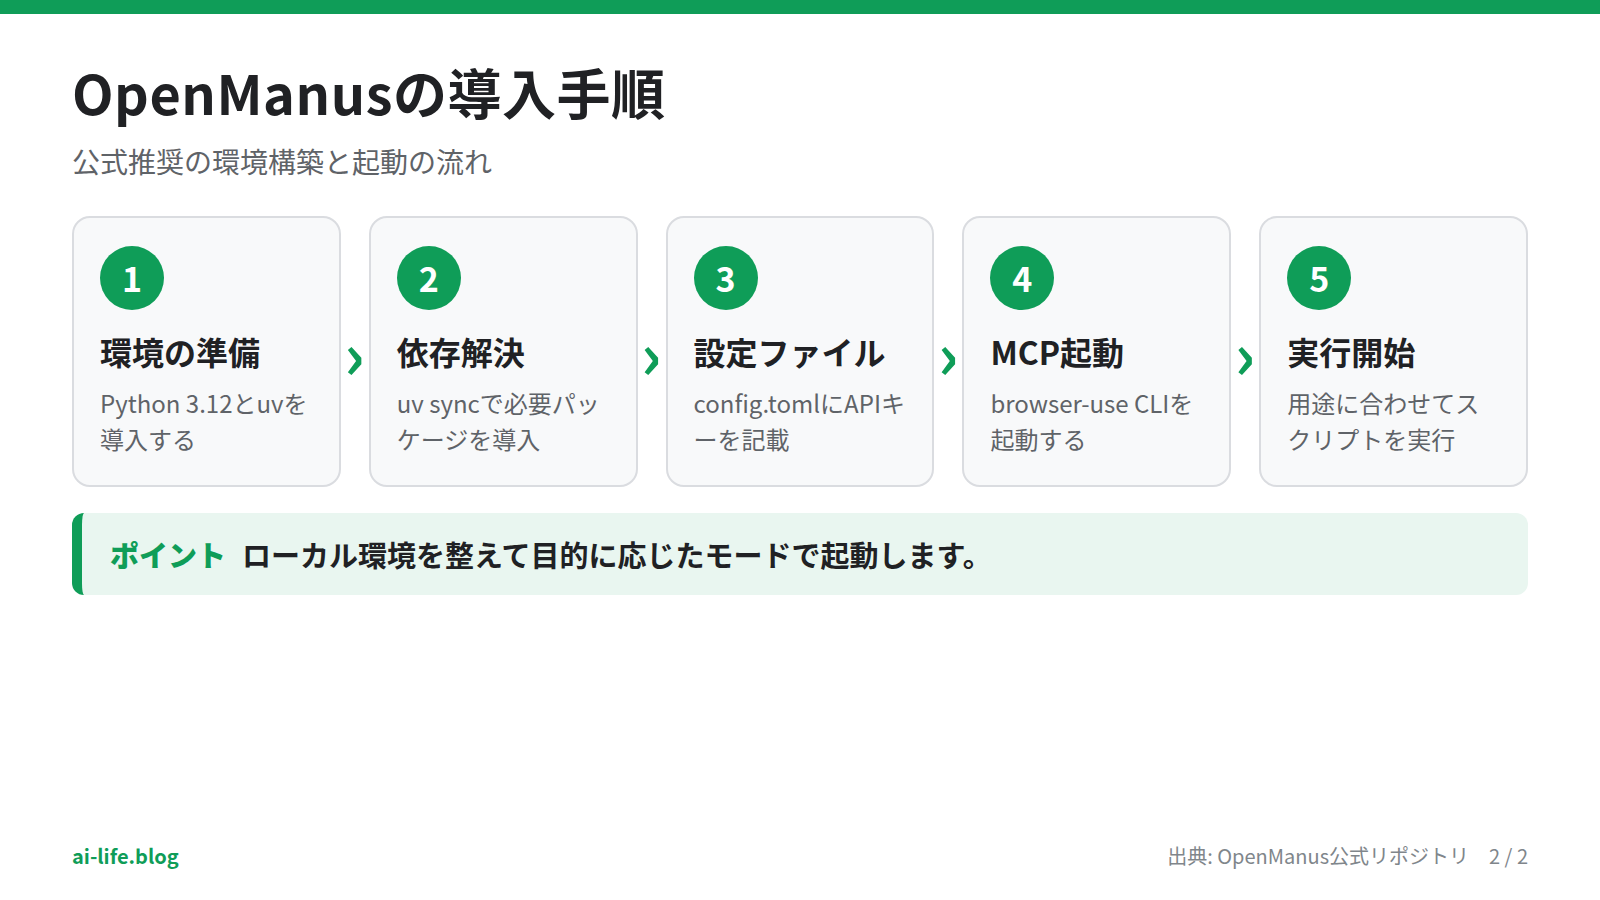
Task: Open the ai-life.blog footer link
Action: click(126, 857)
